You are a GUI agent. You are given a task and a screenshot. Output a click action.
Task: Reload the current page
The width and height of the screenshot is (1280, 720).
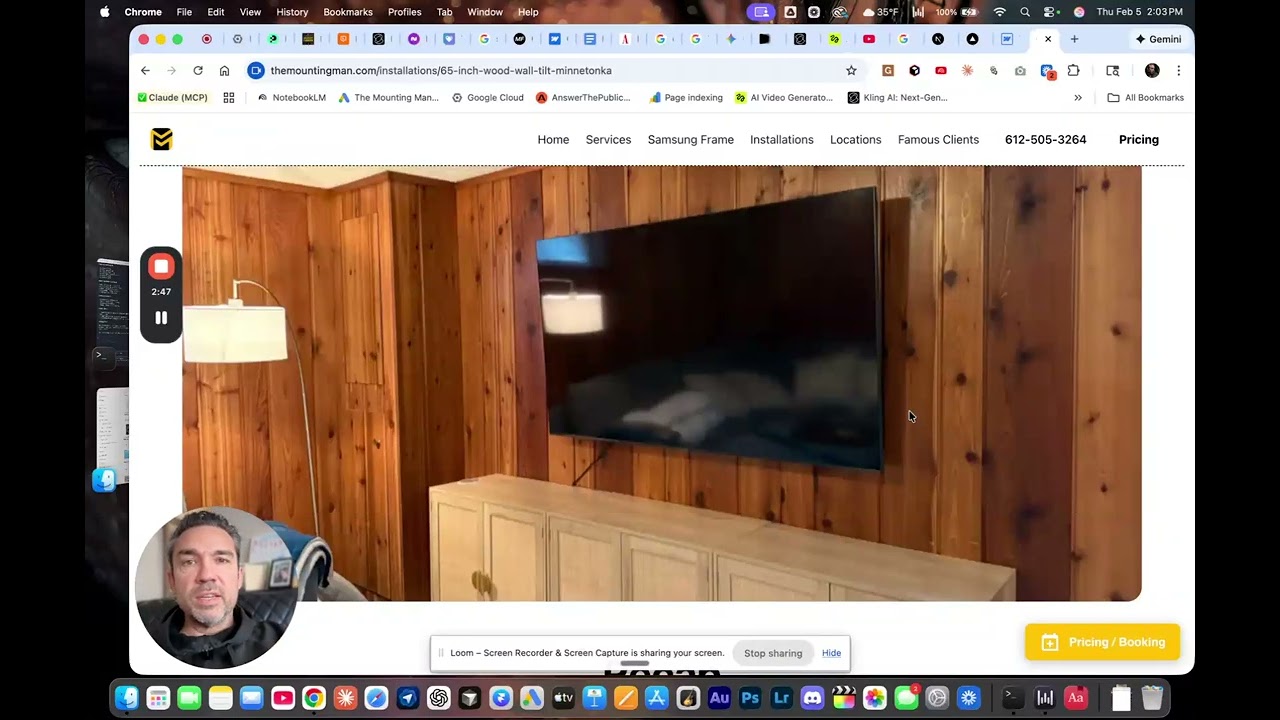198,70
